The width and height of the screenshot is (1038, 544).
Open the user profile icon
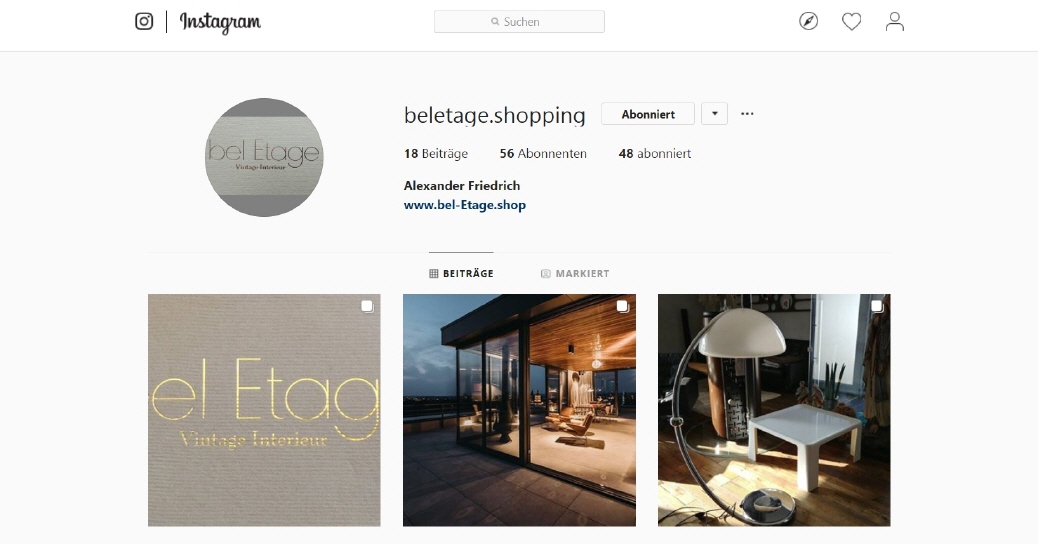click(894, 21)
